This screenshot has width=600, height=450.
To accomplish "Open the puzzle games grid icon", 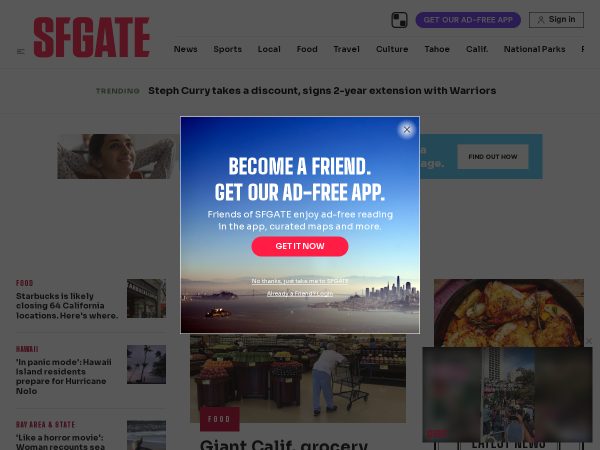I will (399, 20).
